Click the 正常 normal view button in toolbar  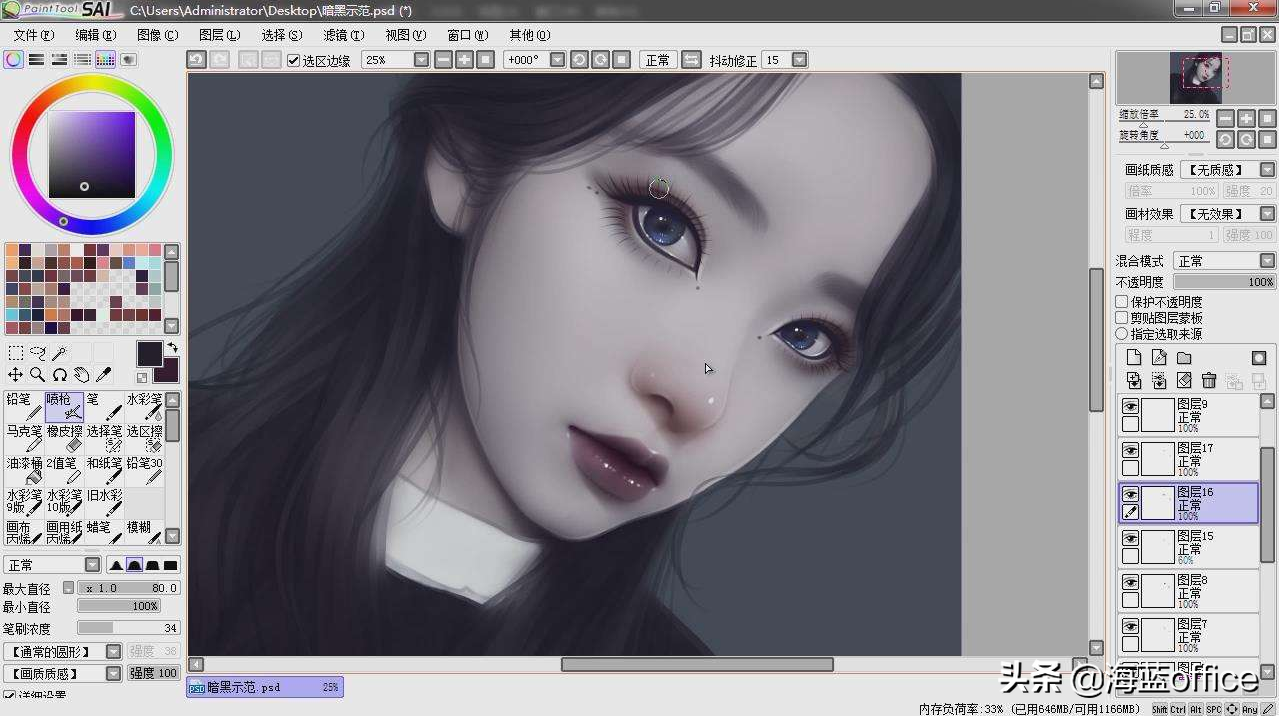[658, 60]
